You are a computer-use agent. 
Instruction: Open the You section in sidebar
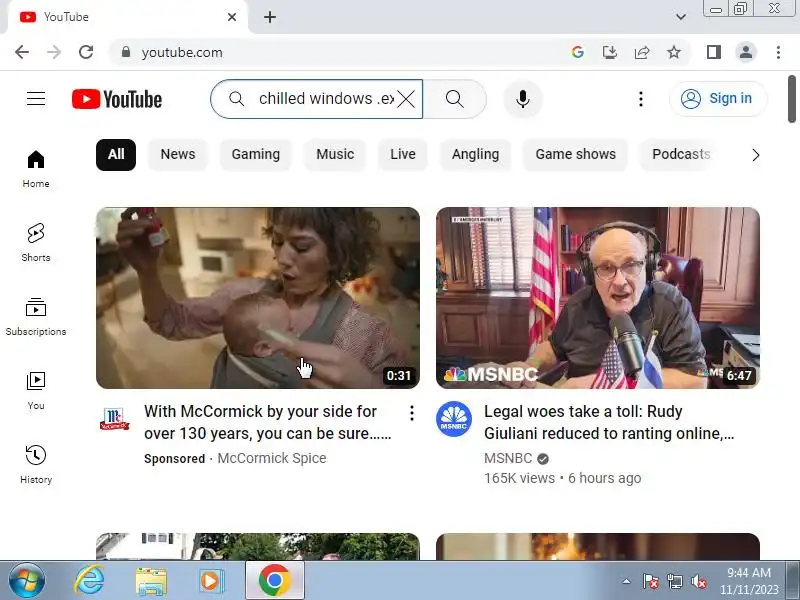(36, 391)
